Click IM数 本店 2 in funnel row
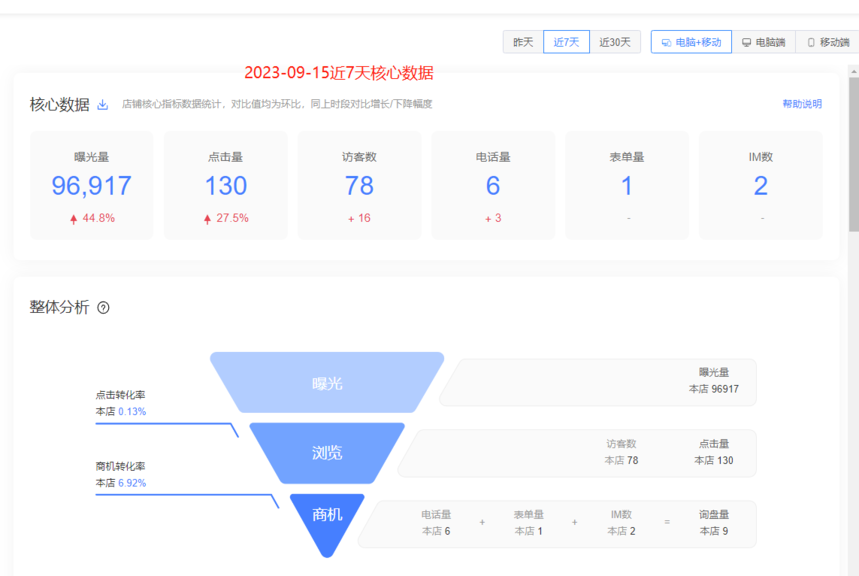Viewport: 859px width, 576px height. pos(621,523)
